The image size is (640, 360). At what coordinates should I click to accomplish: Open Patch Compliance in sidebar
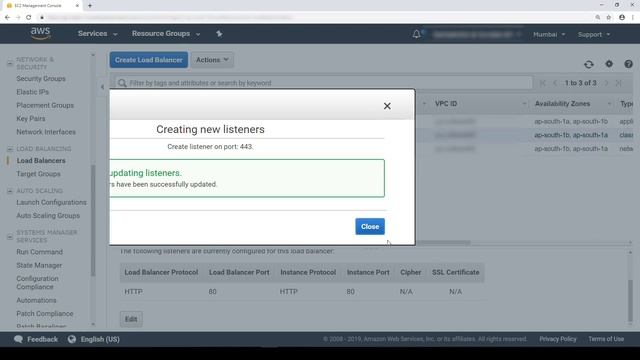pos(45,313)
